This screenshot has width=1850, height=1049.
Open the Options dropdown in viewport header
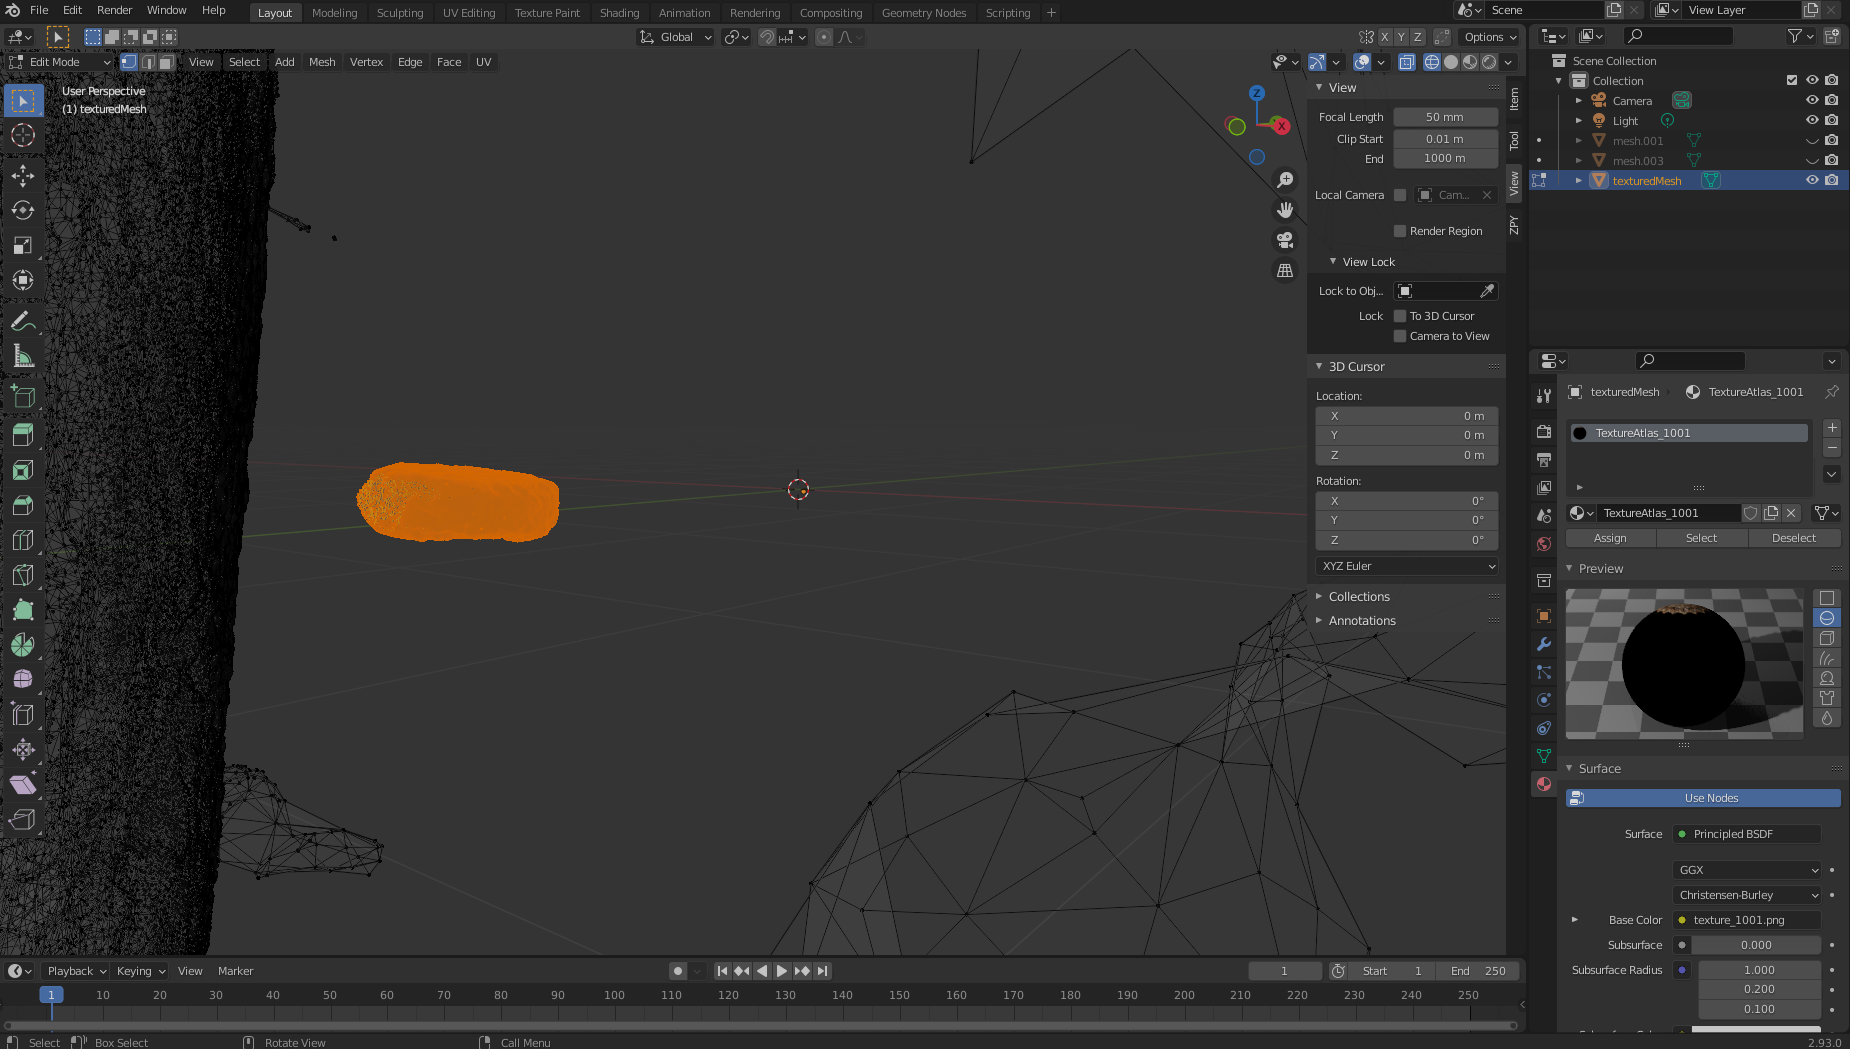click(x=1490, y=37)
